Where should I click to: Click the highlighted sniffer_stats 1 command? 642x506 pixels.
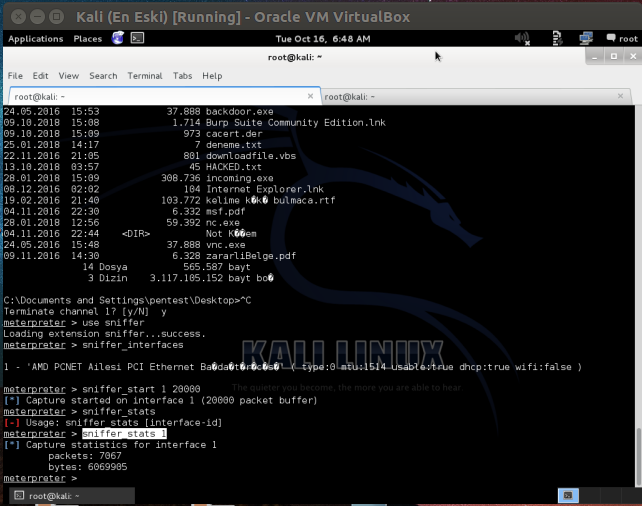pos(124,434)
